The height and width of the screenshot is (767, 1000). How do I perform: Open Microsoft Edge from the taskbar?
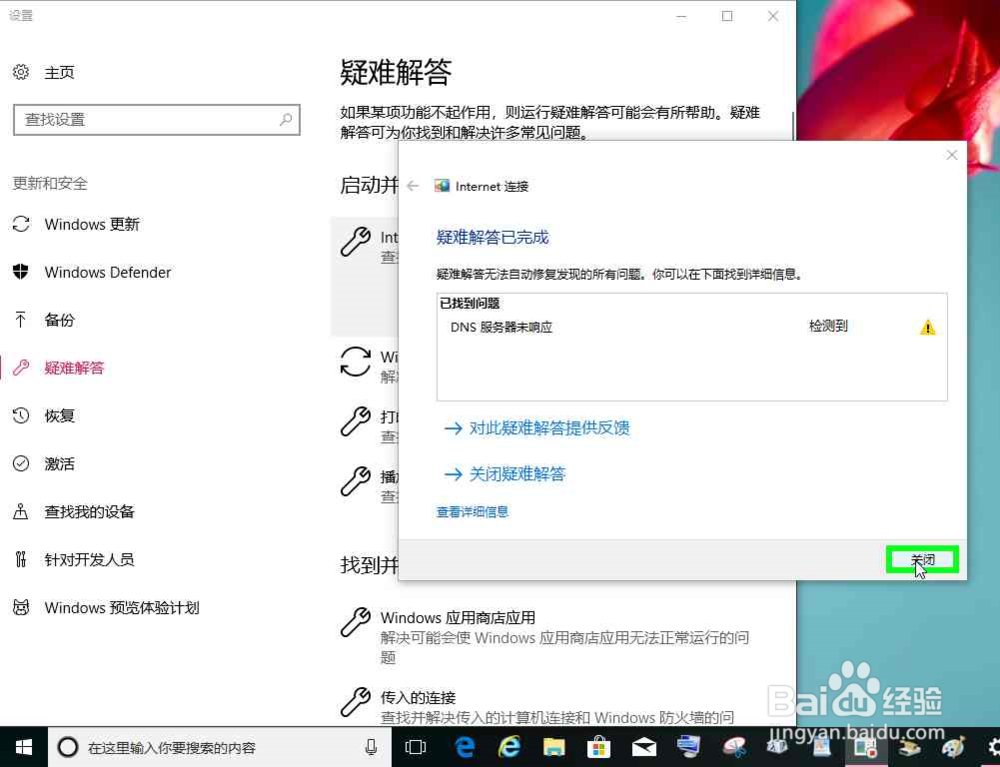click(x=465, y=747)
